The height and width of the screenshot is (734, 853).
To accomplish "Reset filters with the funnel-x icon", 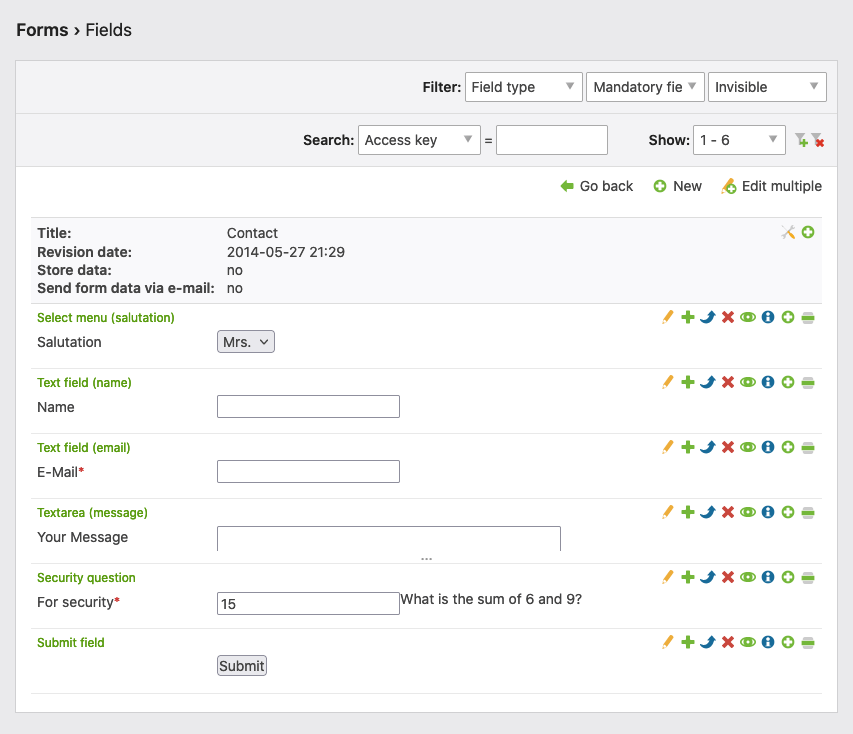I will [818, 140].
